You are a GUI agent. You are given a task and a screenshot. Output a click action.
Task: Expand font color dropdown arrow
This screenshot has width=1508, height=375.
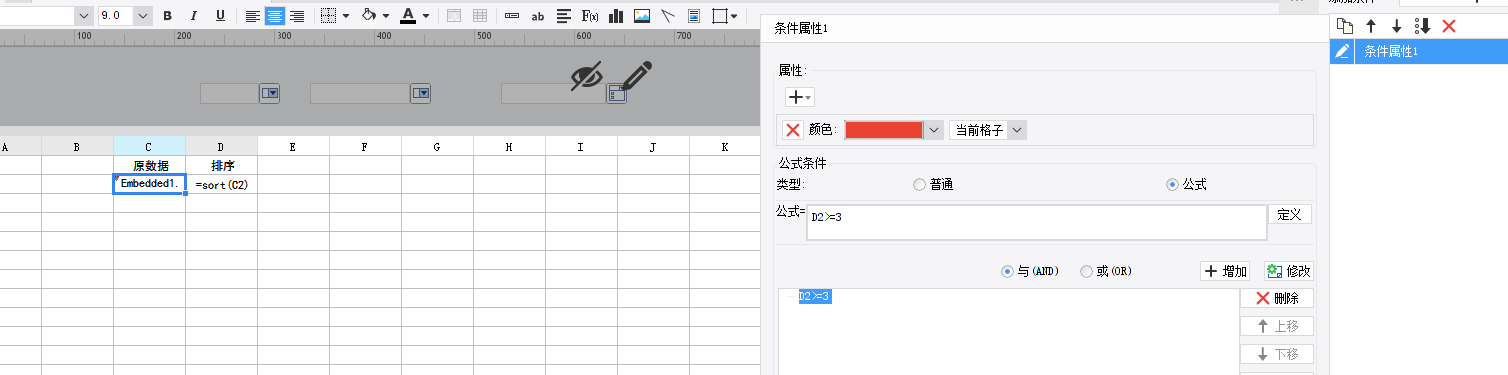425,16
